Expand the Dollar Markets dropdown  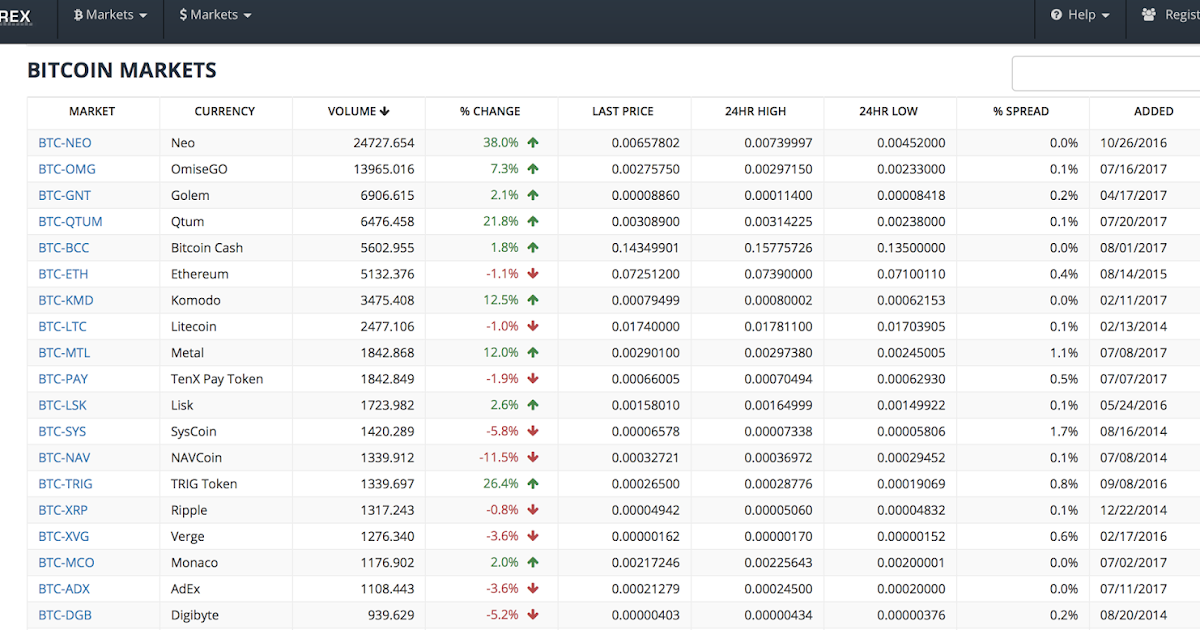pos(215,15)
